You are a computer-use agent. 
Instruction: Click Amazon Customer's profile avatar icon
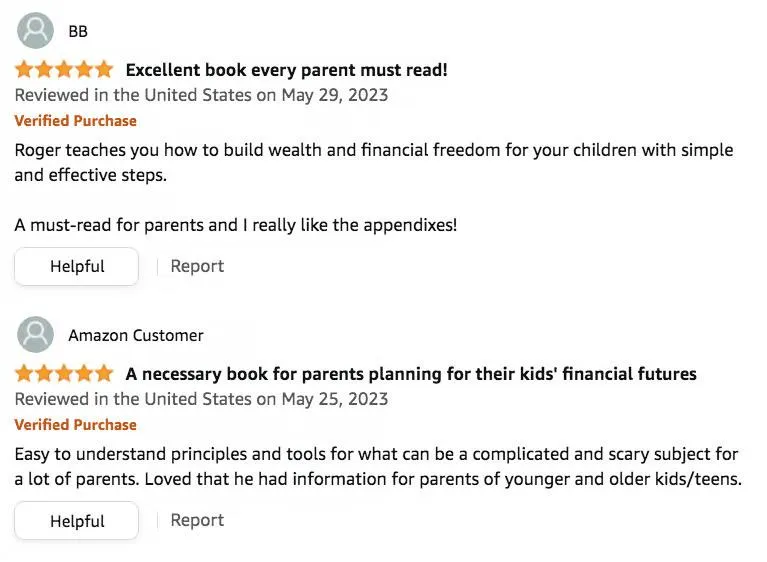(36, 335)
